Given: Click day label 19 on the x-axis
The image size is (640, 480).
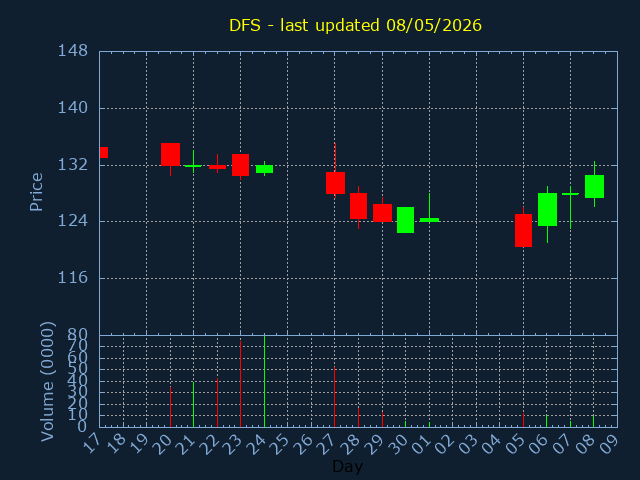Looking at the screenshot, I should [x=140, y=444].
